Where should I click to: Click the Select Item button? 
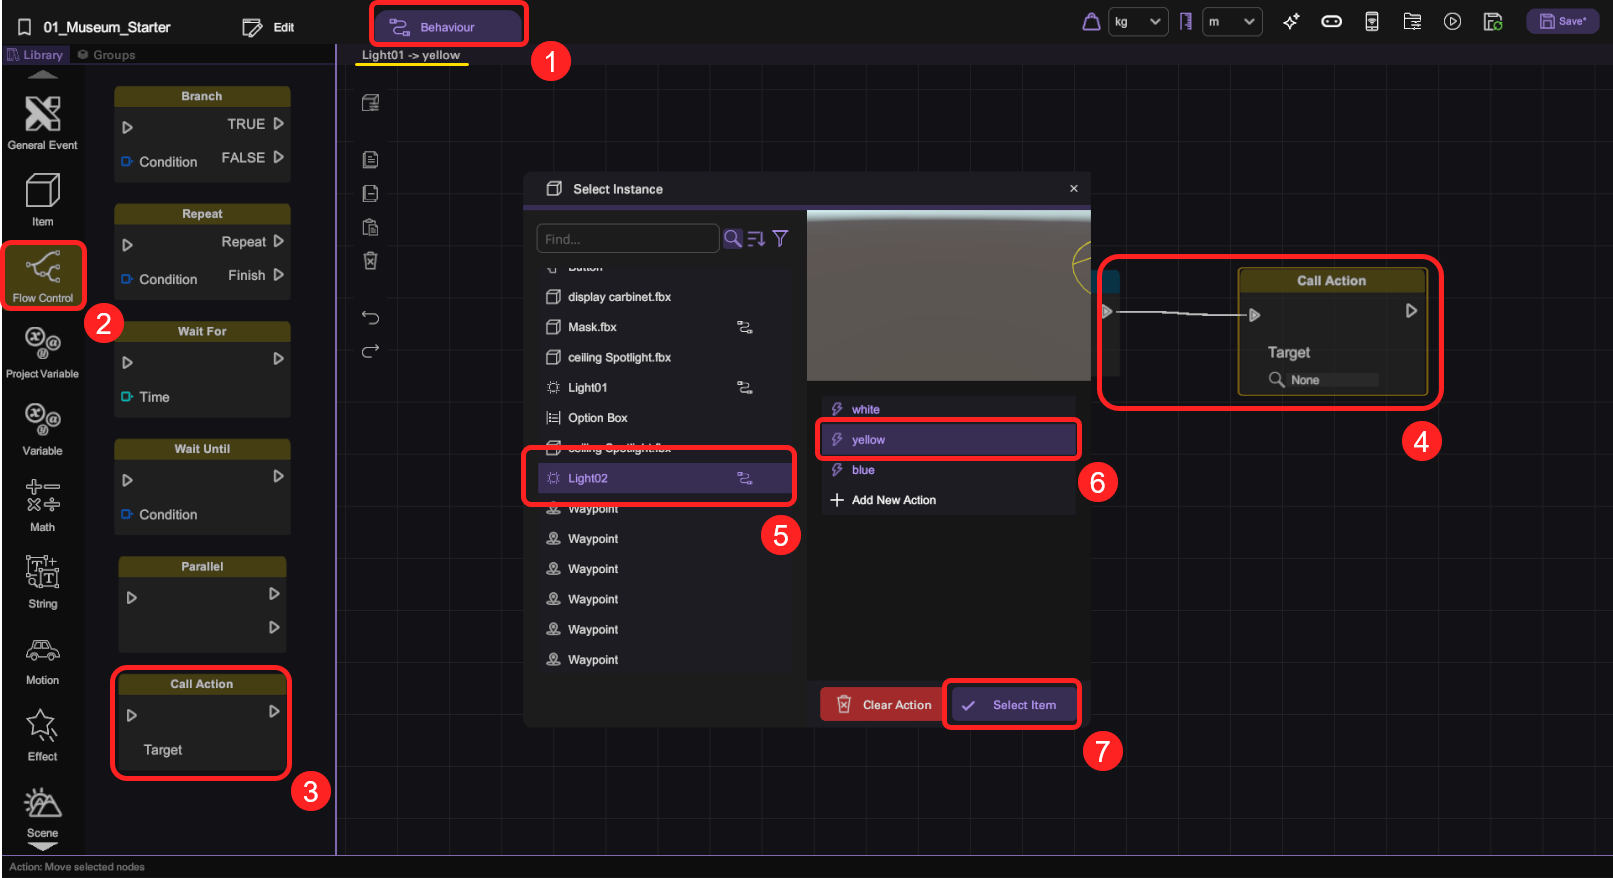(1012, 705)
